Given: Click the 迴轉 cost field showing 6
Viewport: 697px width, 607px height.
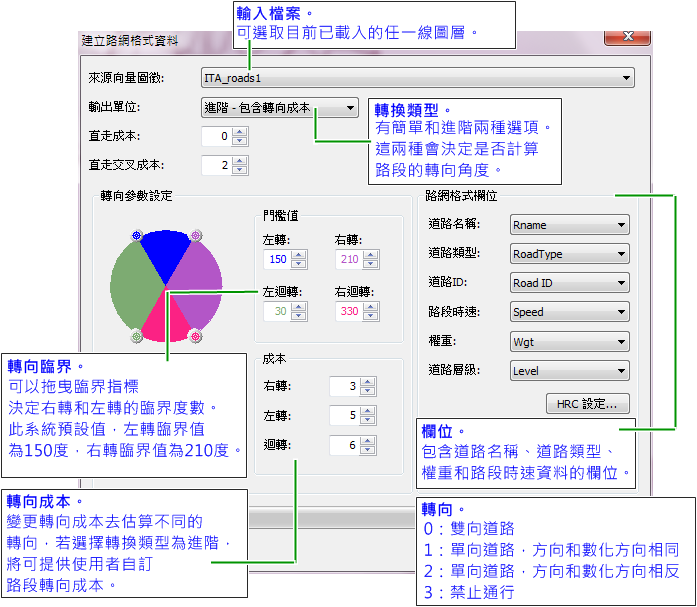Looking at the screenshot, I should (x=345, y=445).
